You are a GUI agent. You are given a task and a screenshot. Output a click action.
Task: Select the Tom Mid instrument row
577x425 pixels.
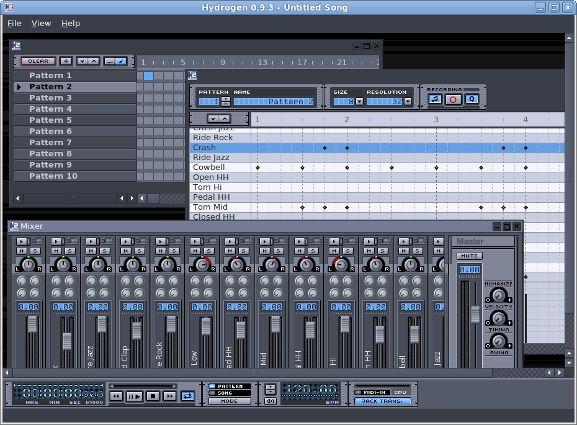(220, 208)
